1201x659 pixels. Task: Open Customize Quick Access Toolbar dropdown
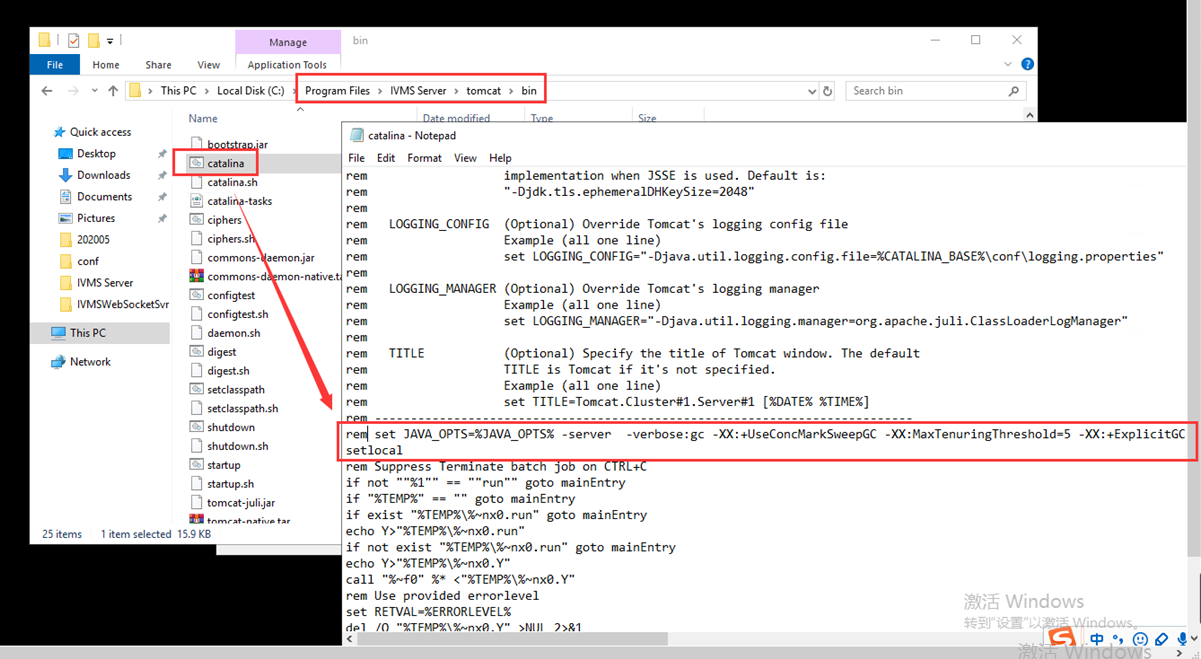pyautogui.click(x=109, y=41)
